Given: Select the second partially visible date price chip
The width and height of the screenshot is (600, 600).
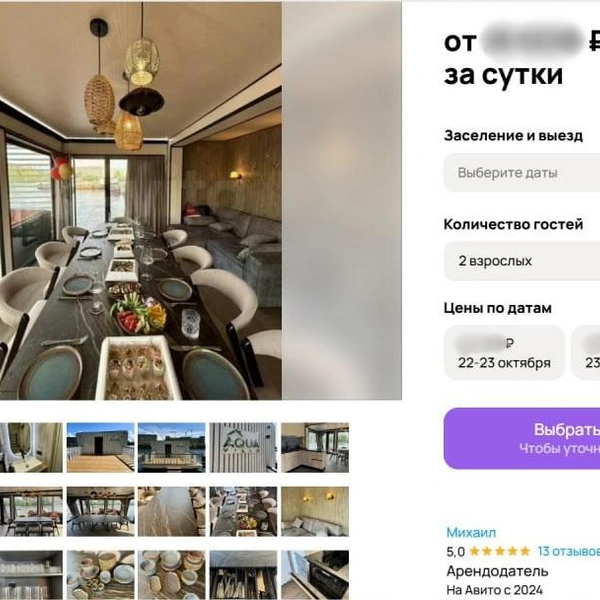Looking at the screenshot, I should [x=585, y=352].
